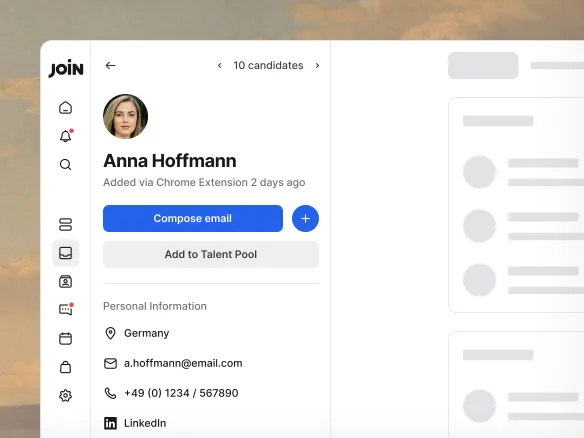
Task: Open the messages chat icon
Action: [66, 309]
